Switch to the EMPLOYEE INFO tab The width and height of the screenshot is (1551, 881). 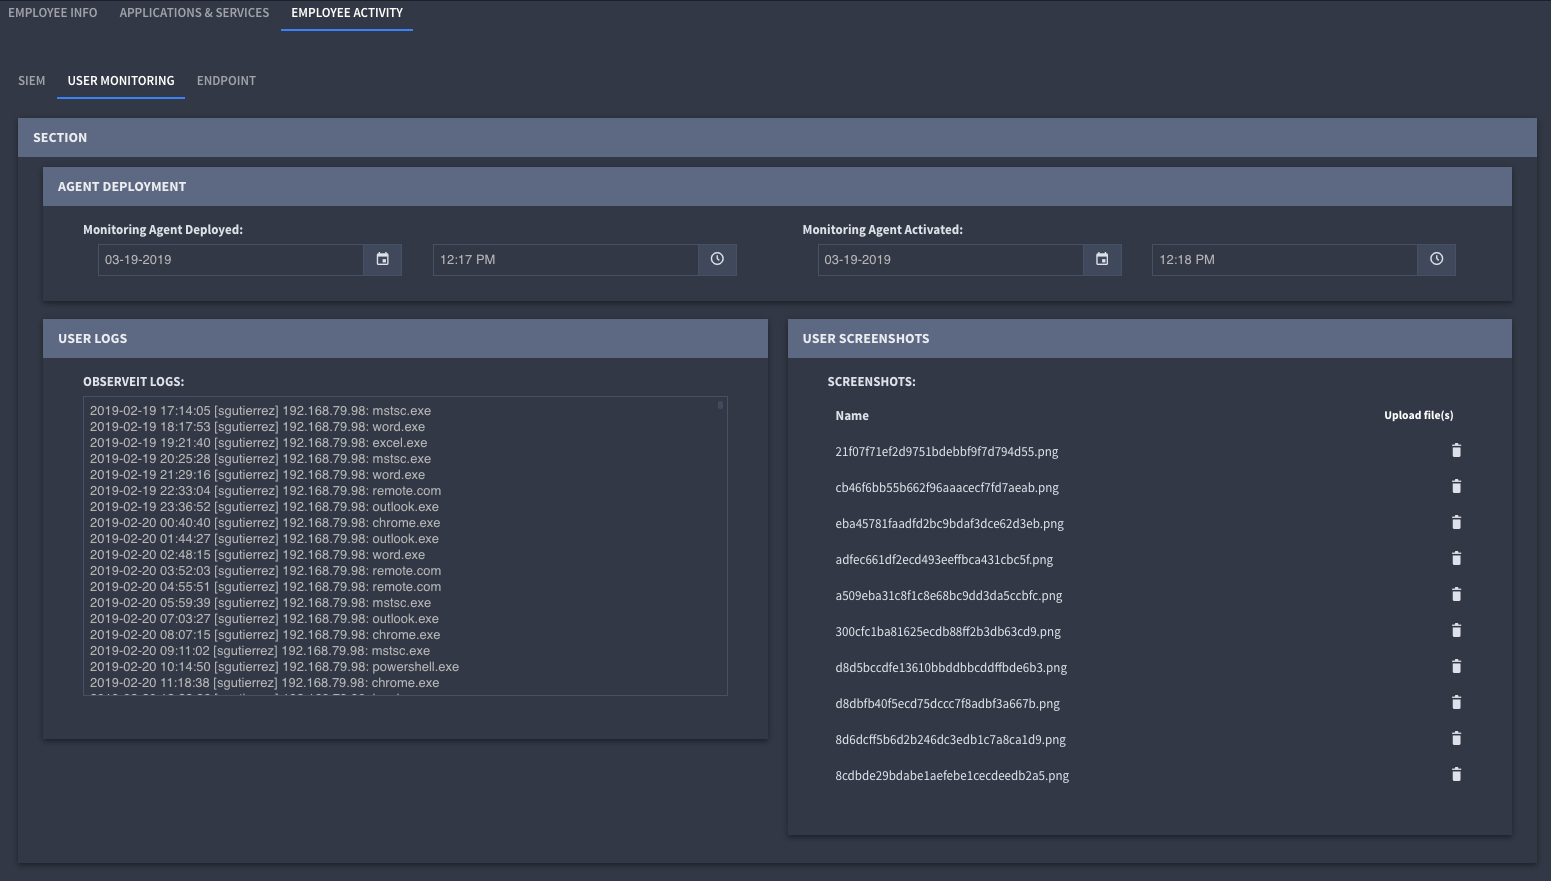52,13
